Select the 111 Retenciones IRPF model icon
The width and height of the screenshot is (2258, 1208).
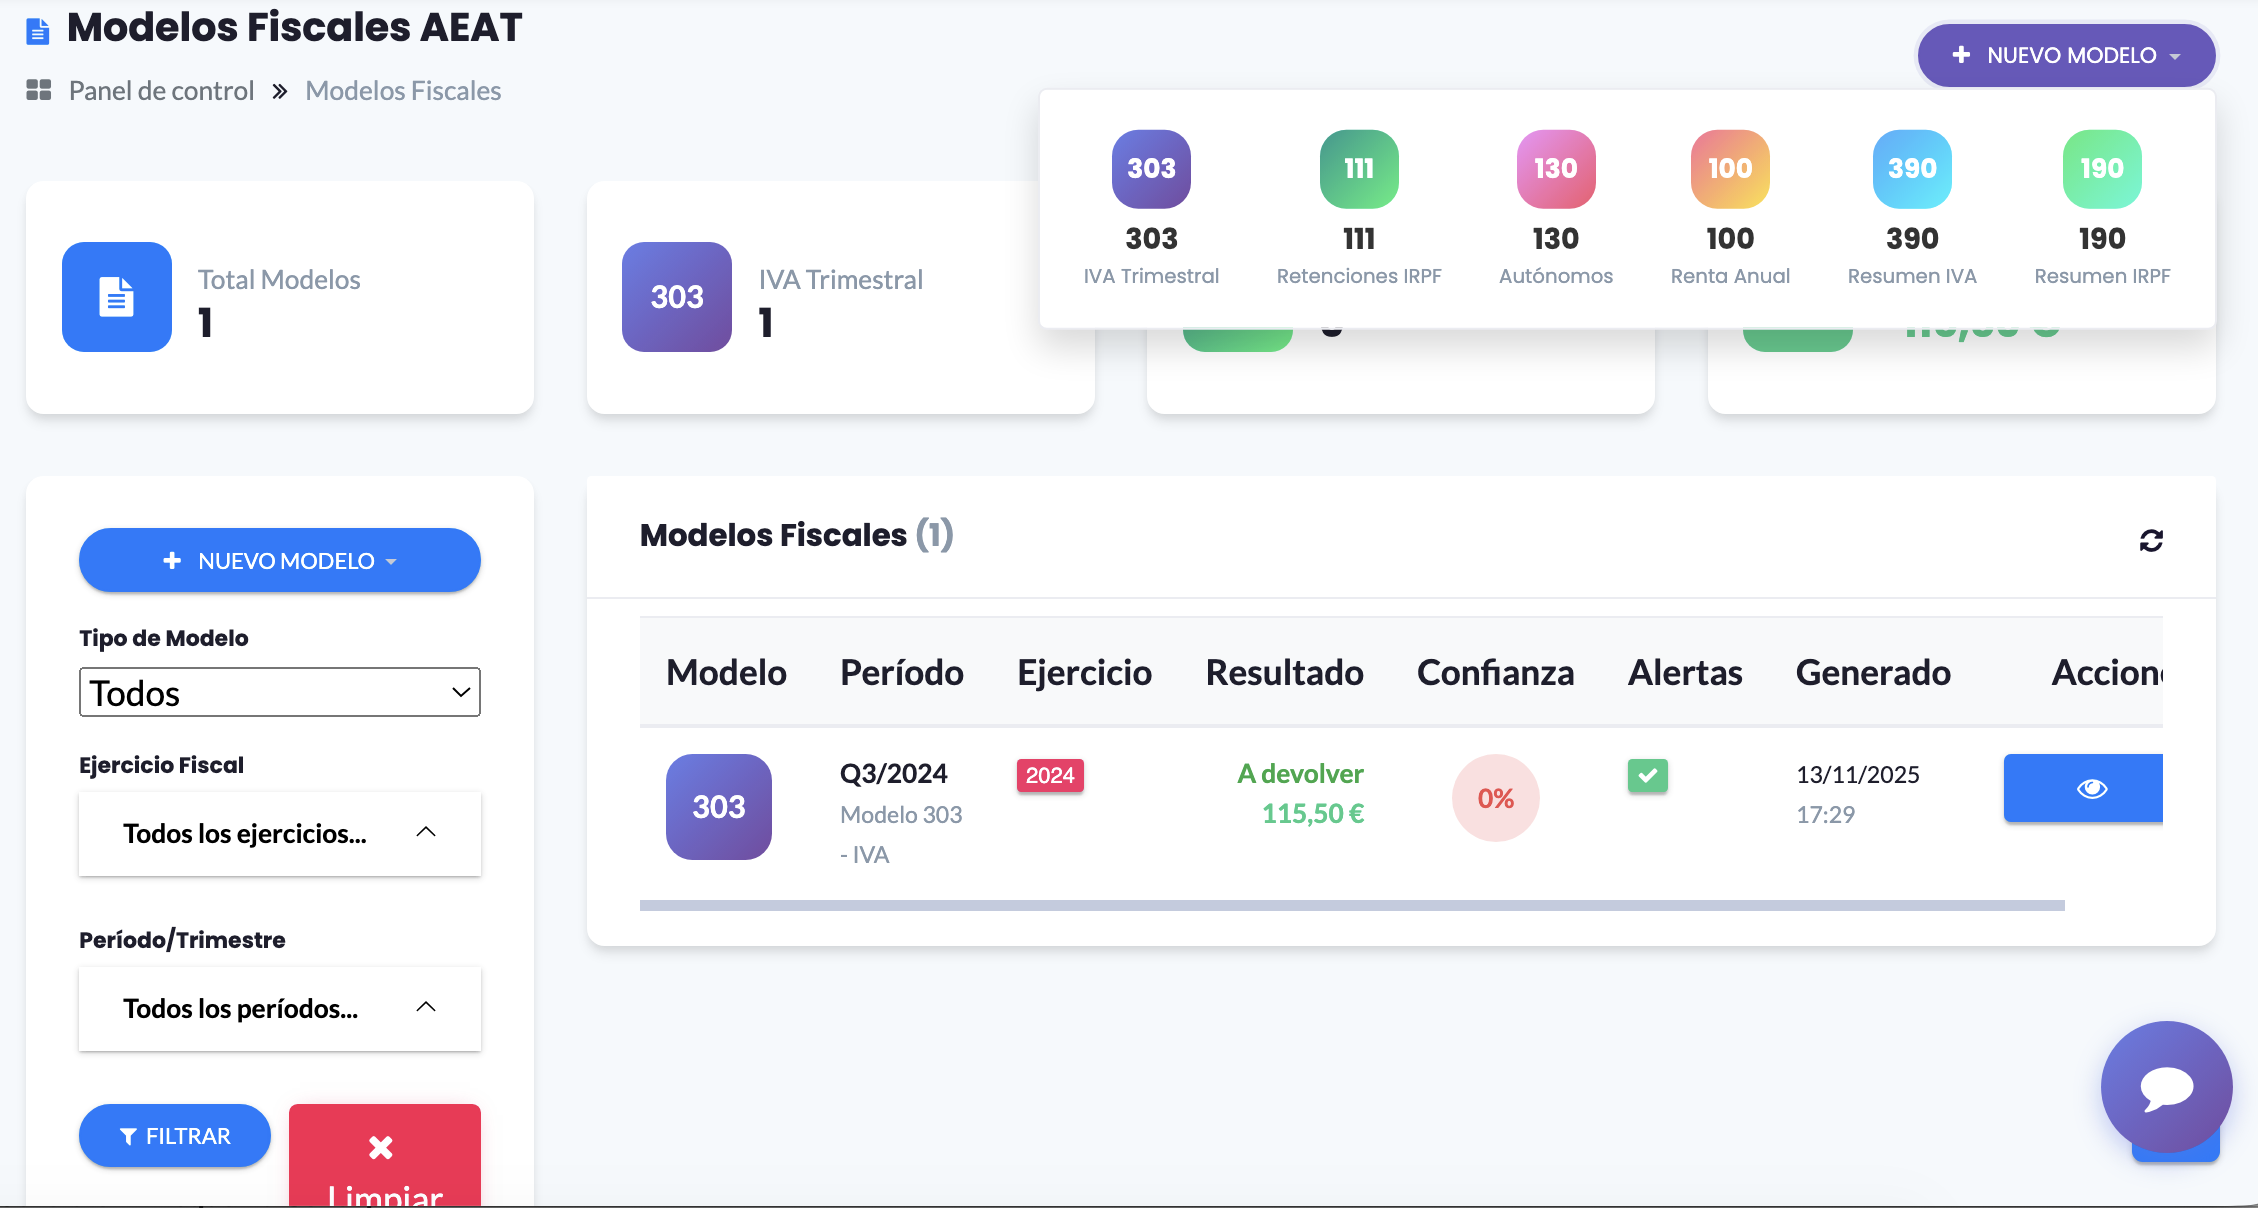pyautogui.click(x=1358, y=170)
